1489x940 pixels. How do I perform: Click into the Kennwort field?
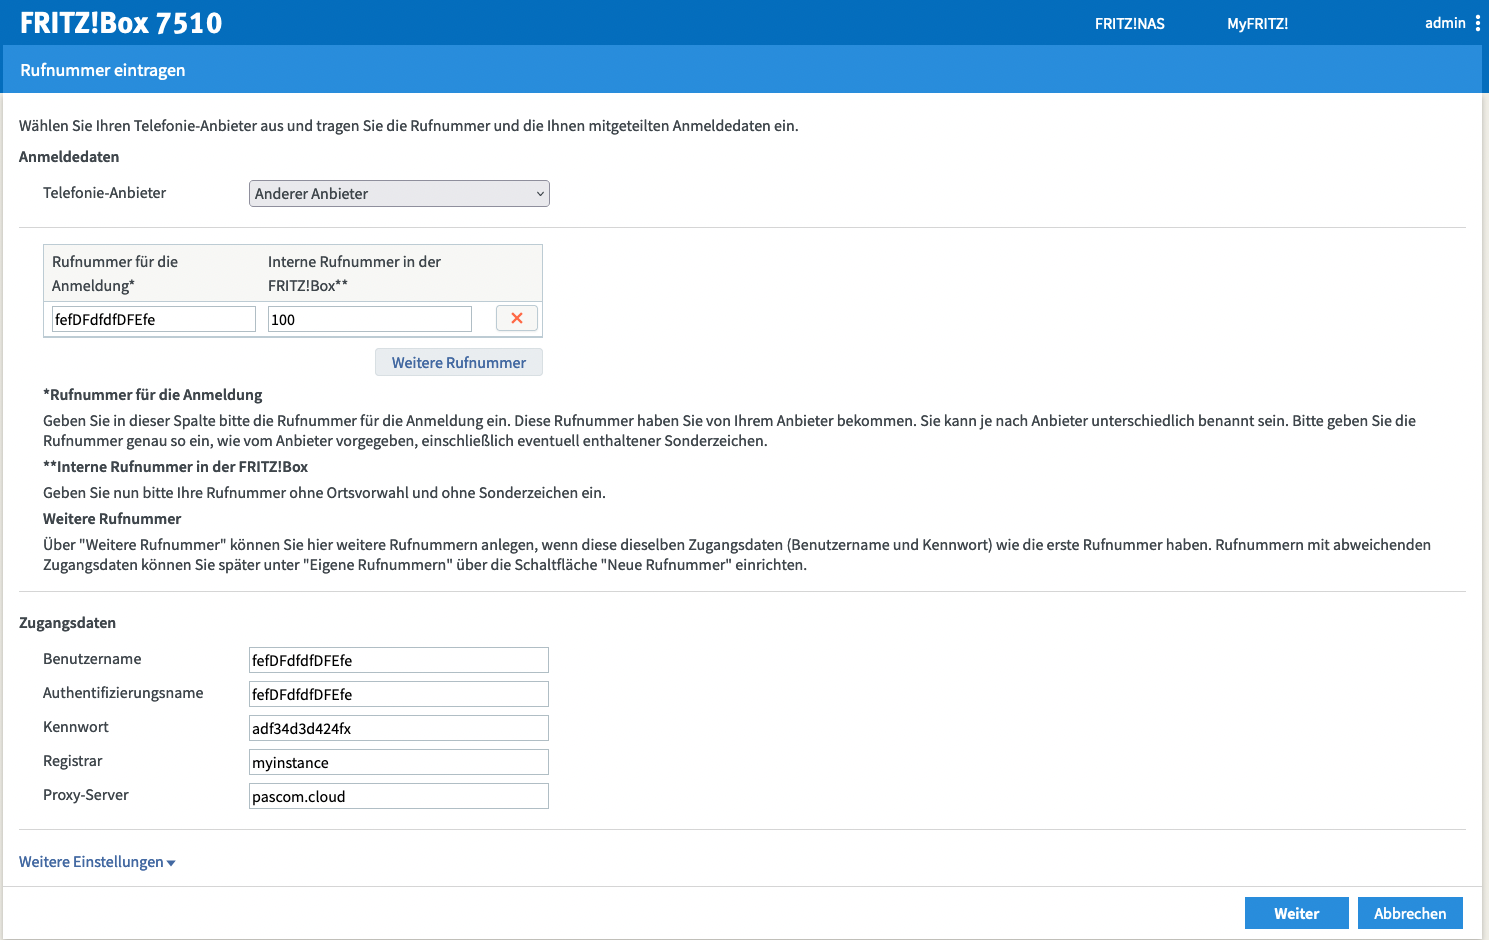399,728
